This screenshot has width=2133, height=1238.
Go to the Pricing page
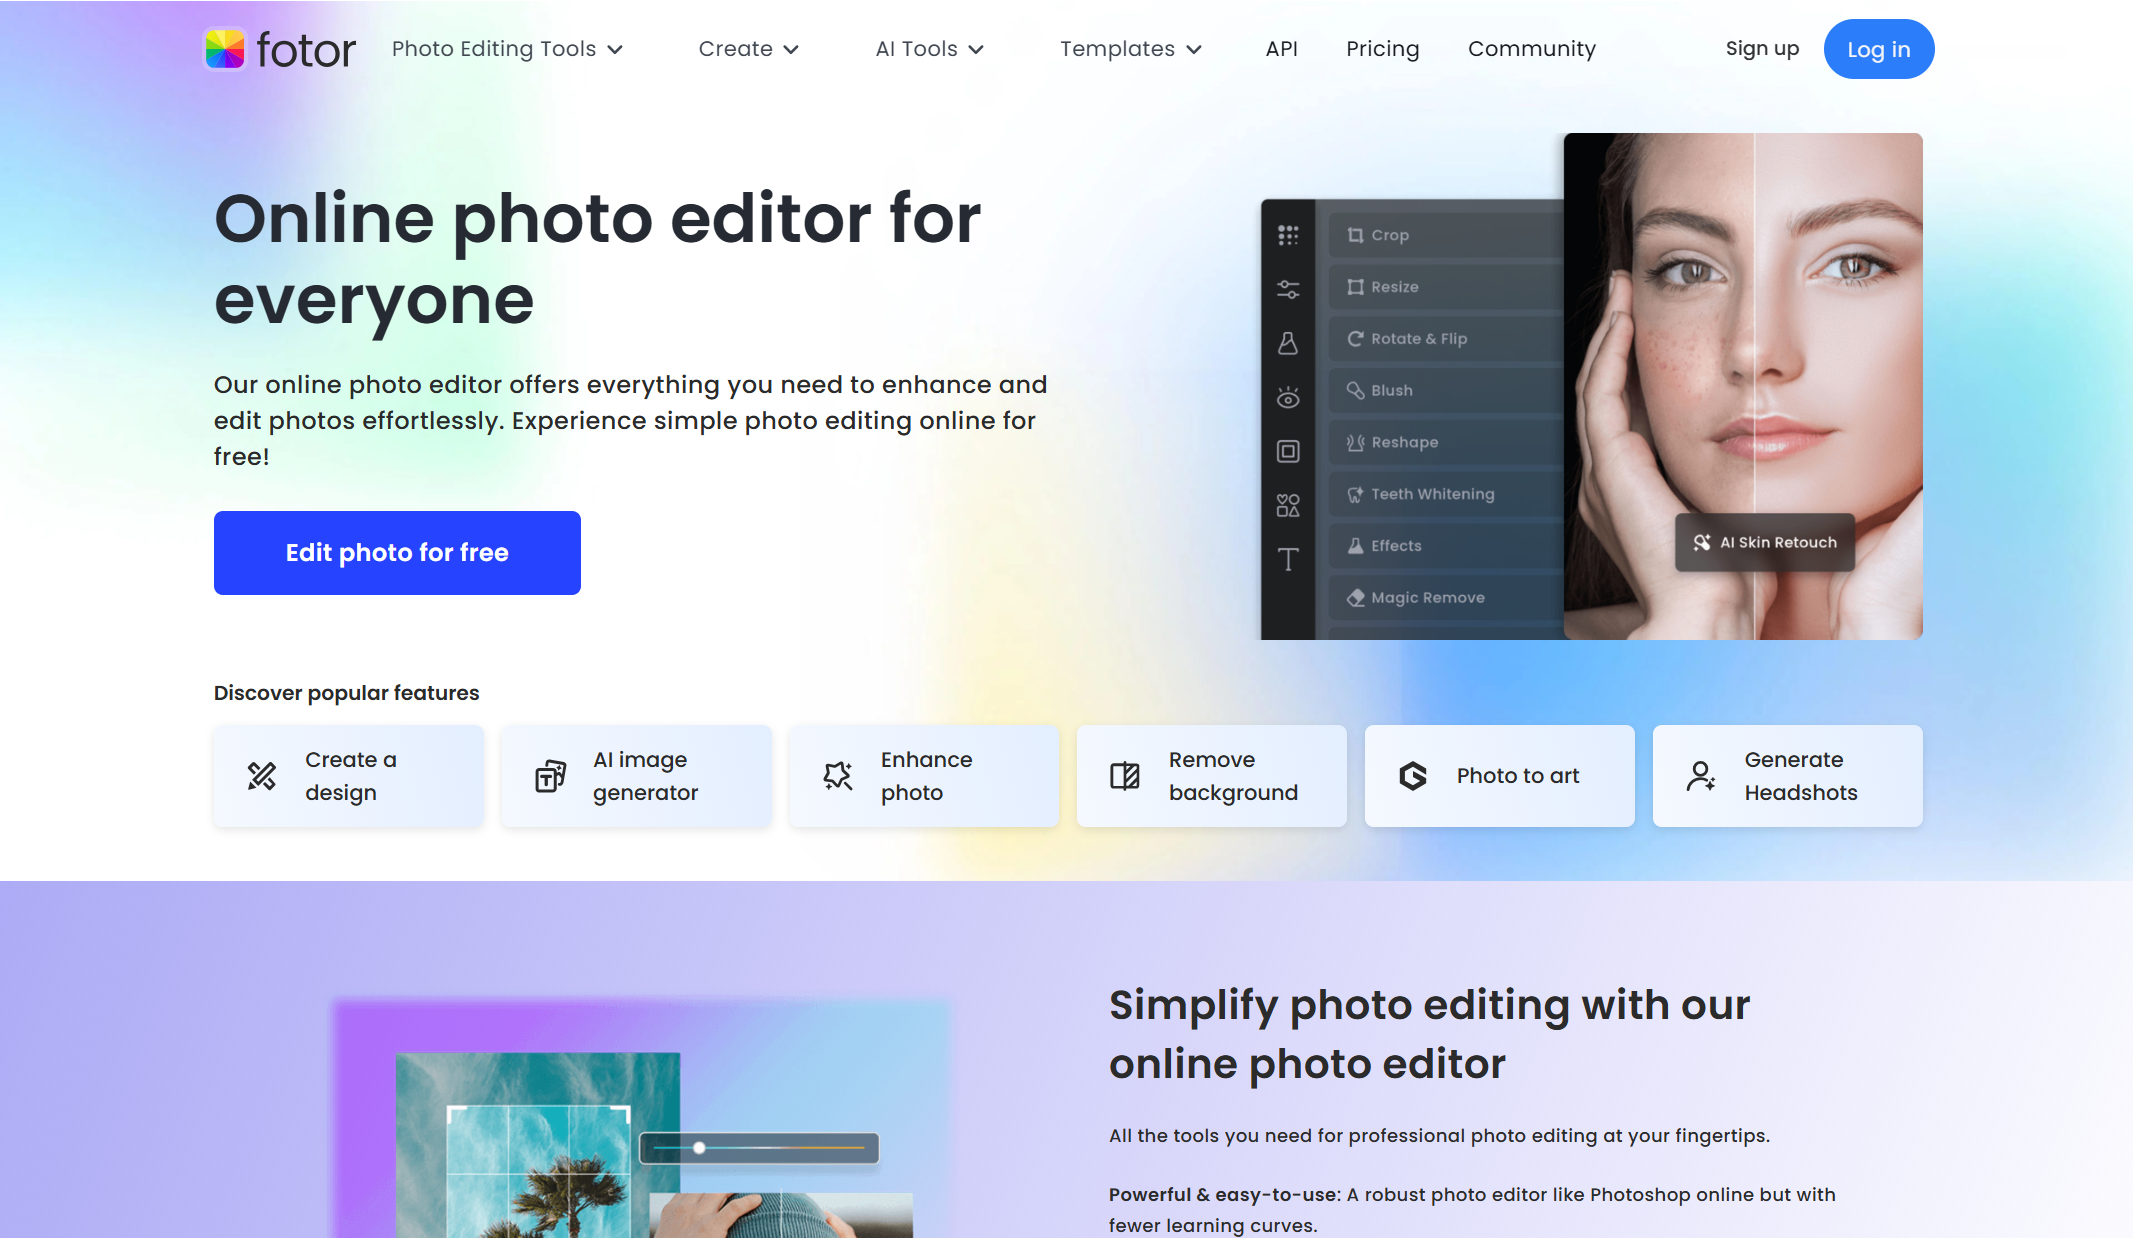point(1382,49)
